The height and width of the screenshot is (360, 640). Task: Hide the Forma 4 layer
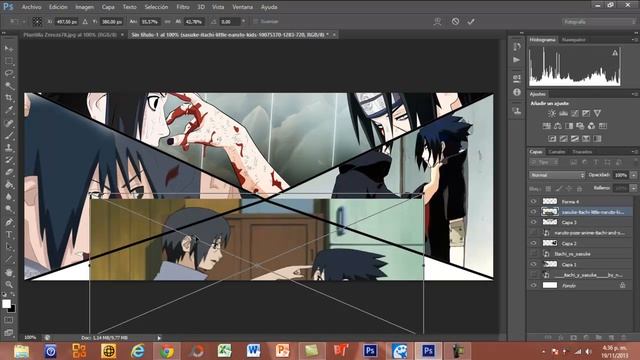pos(533,201)
